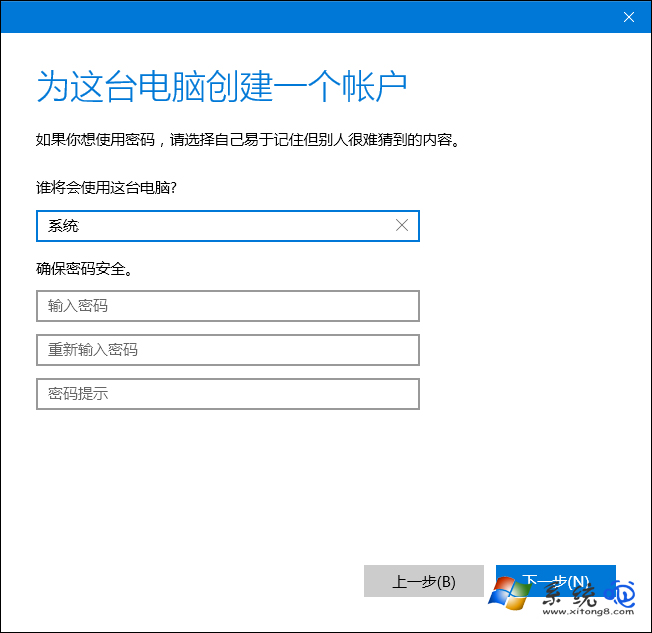Focus the username field containing 系统
The width and height of the screenshot is (652, 633).
210,226
